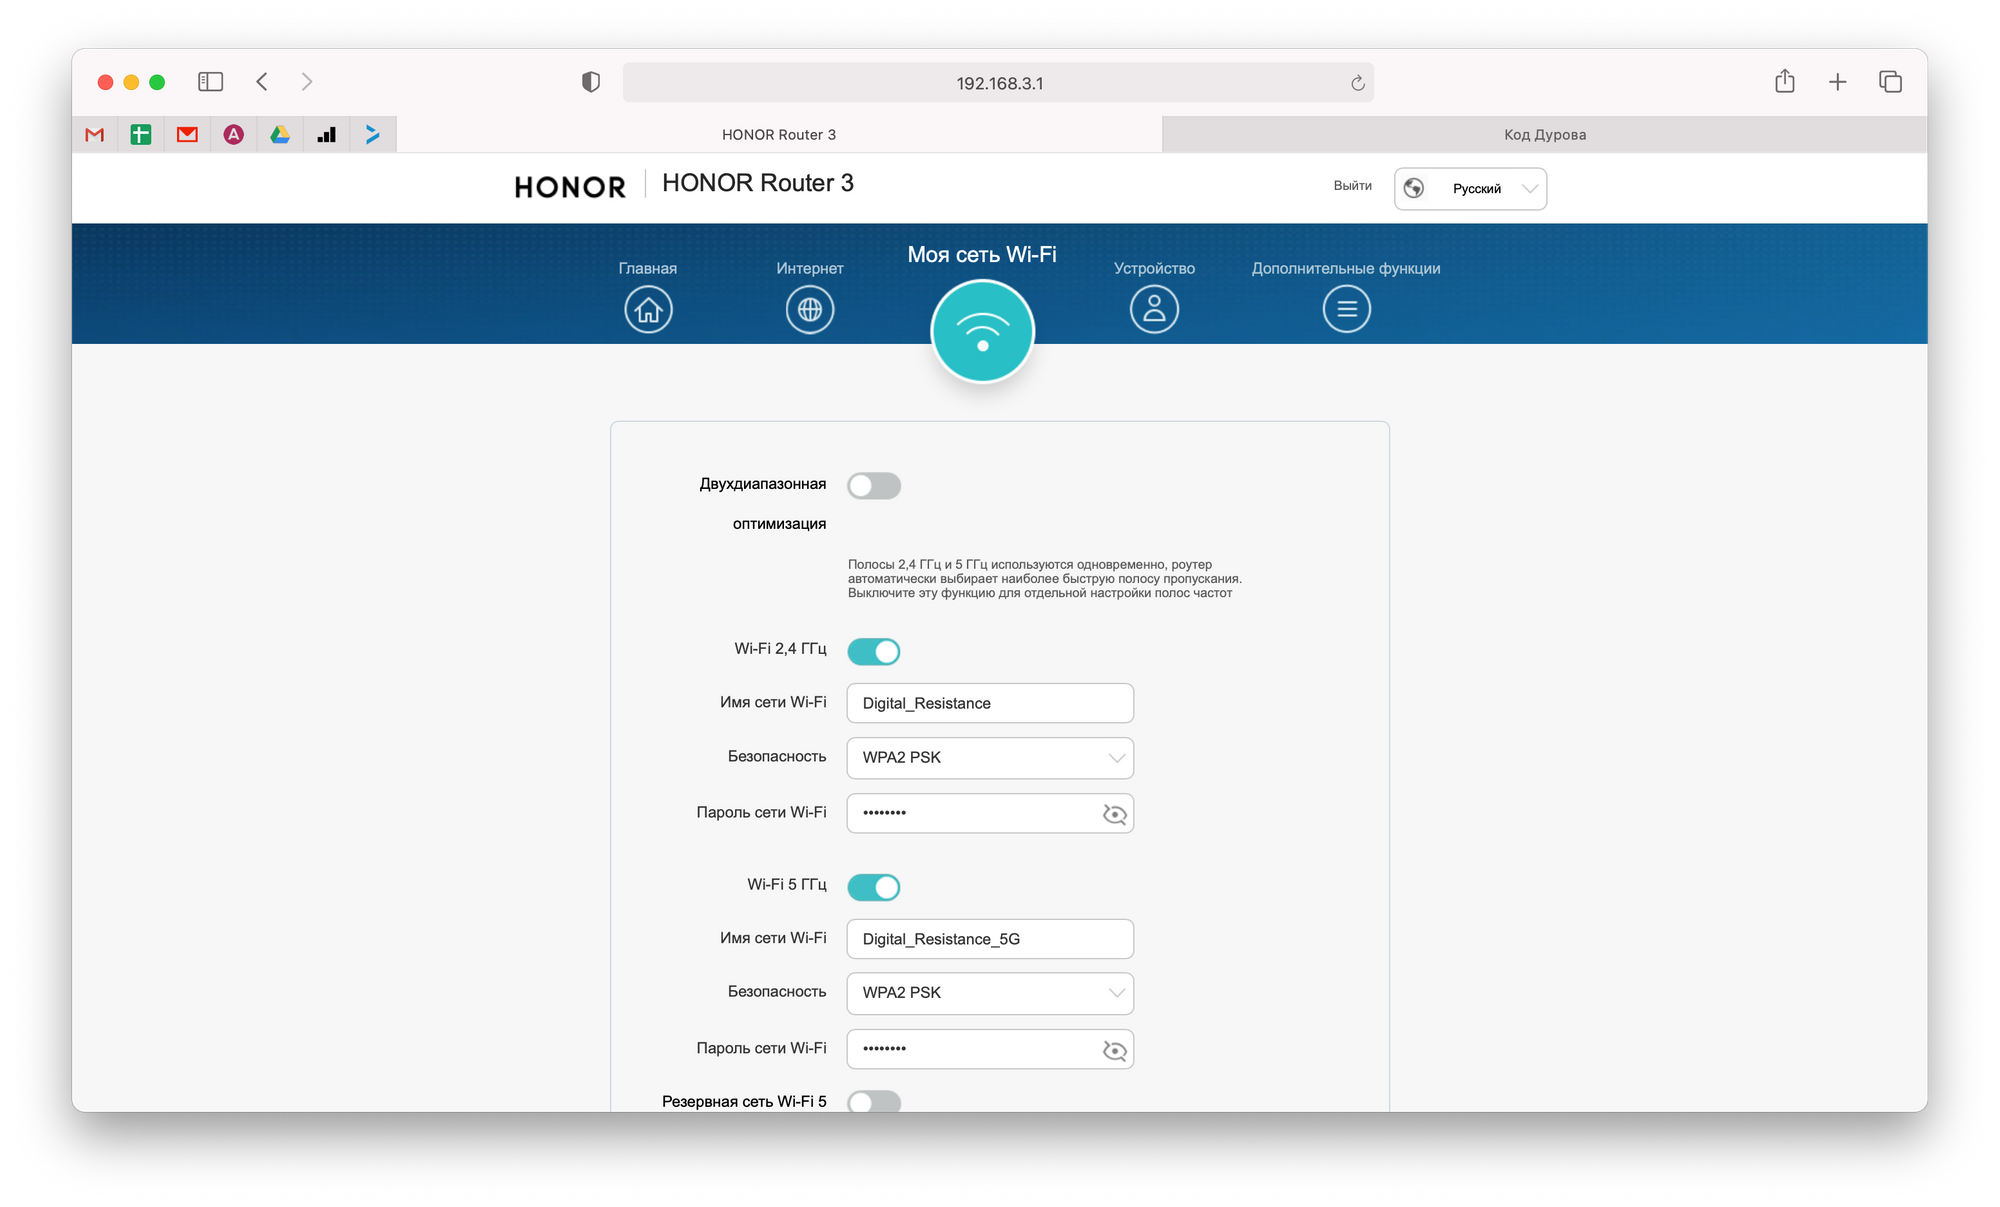Open the bar chart analytics favorite icon
Image resolution: width=2000 pixels, height=1207 pixels.
click(x=326, y=134)
